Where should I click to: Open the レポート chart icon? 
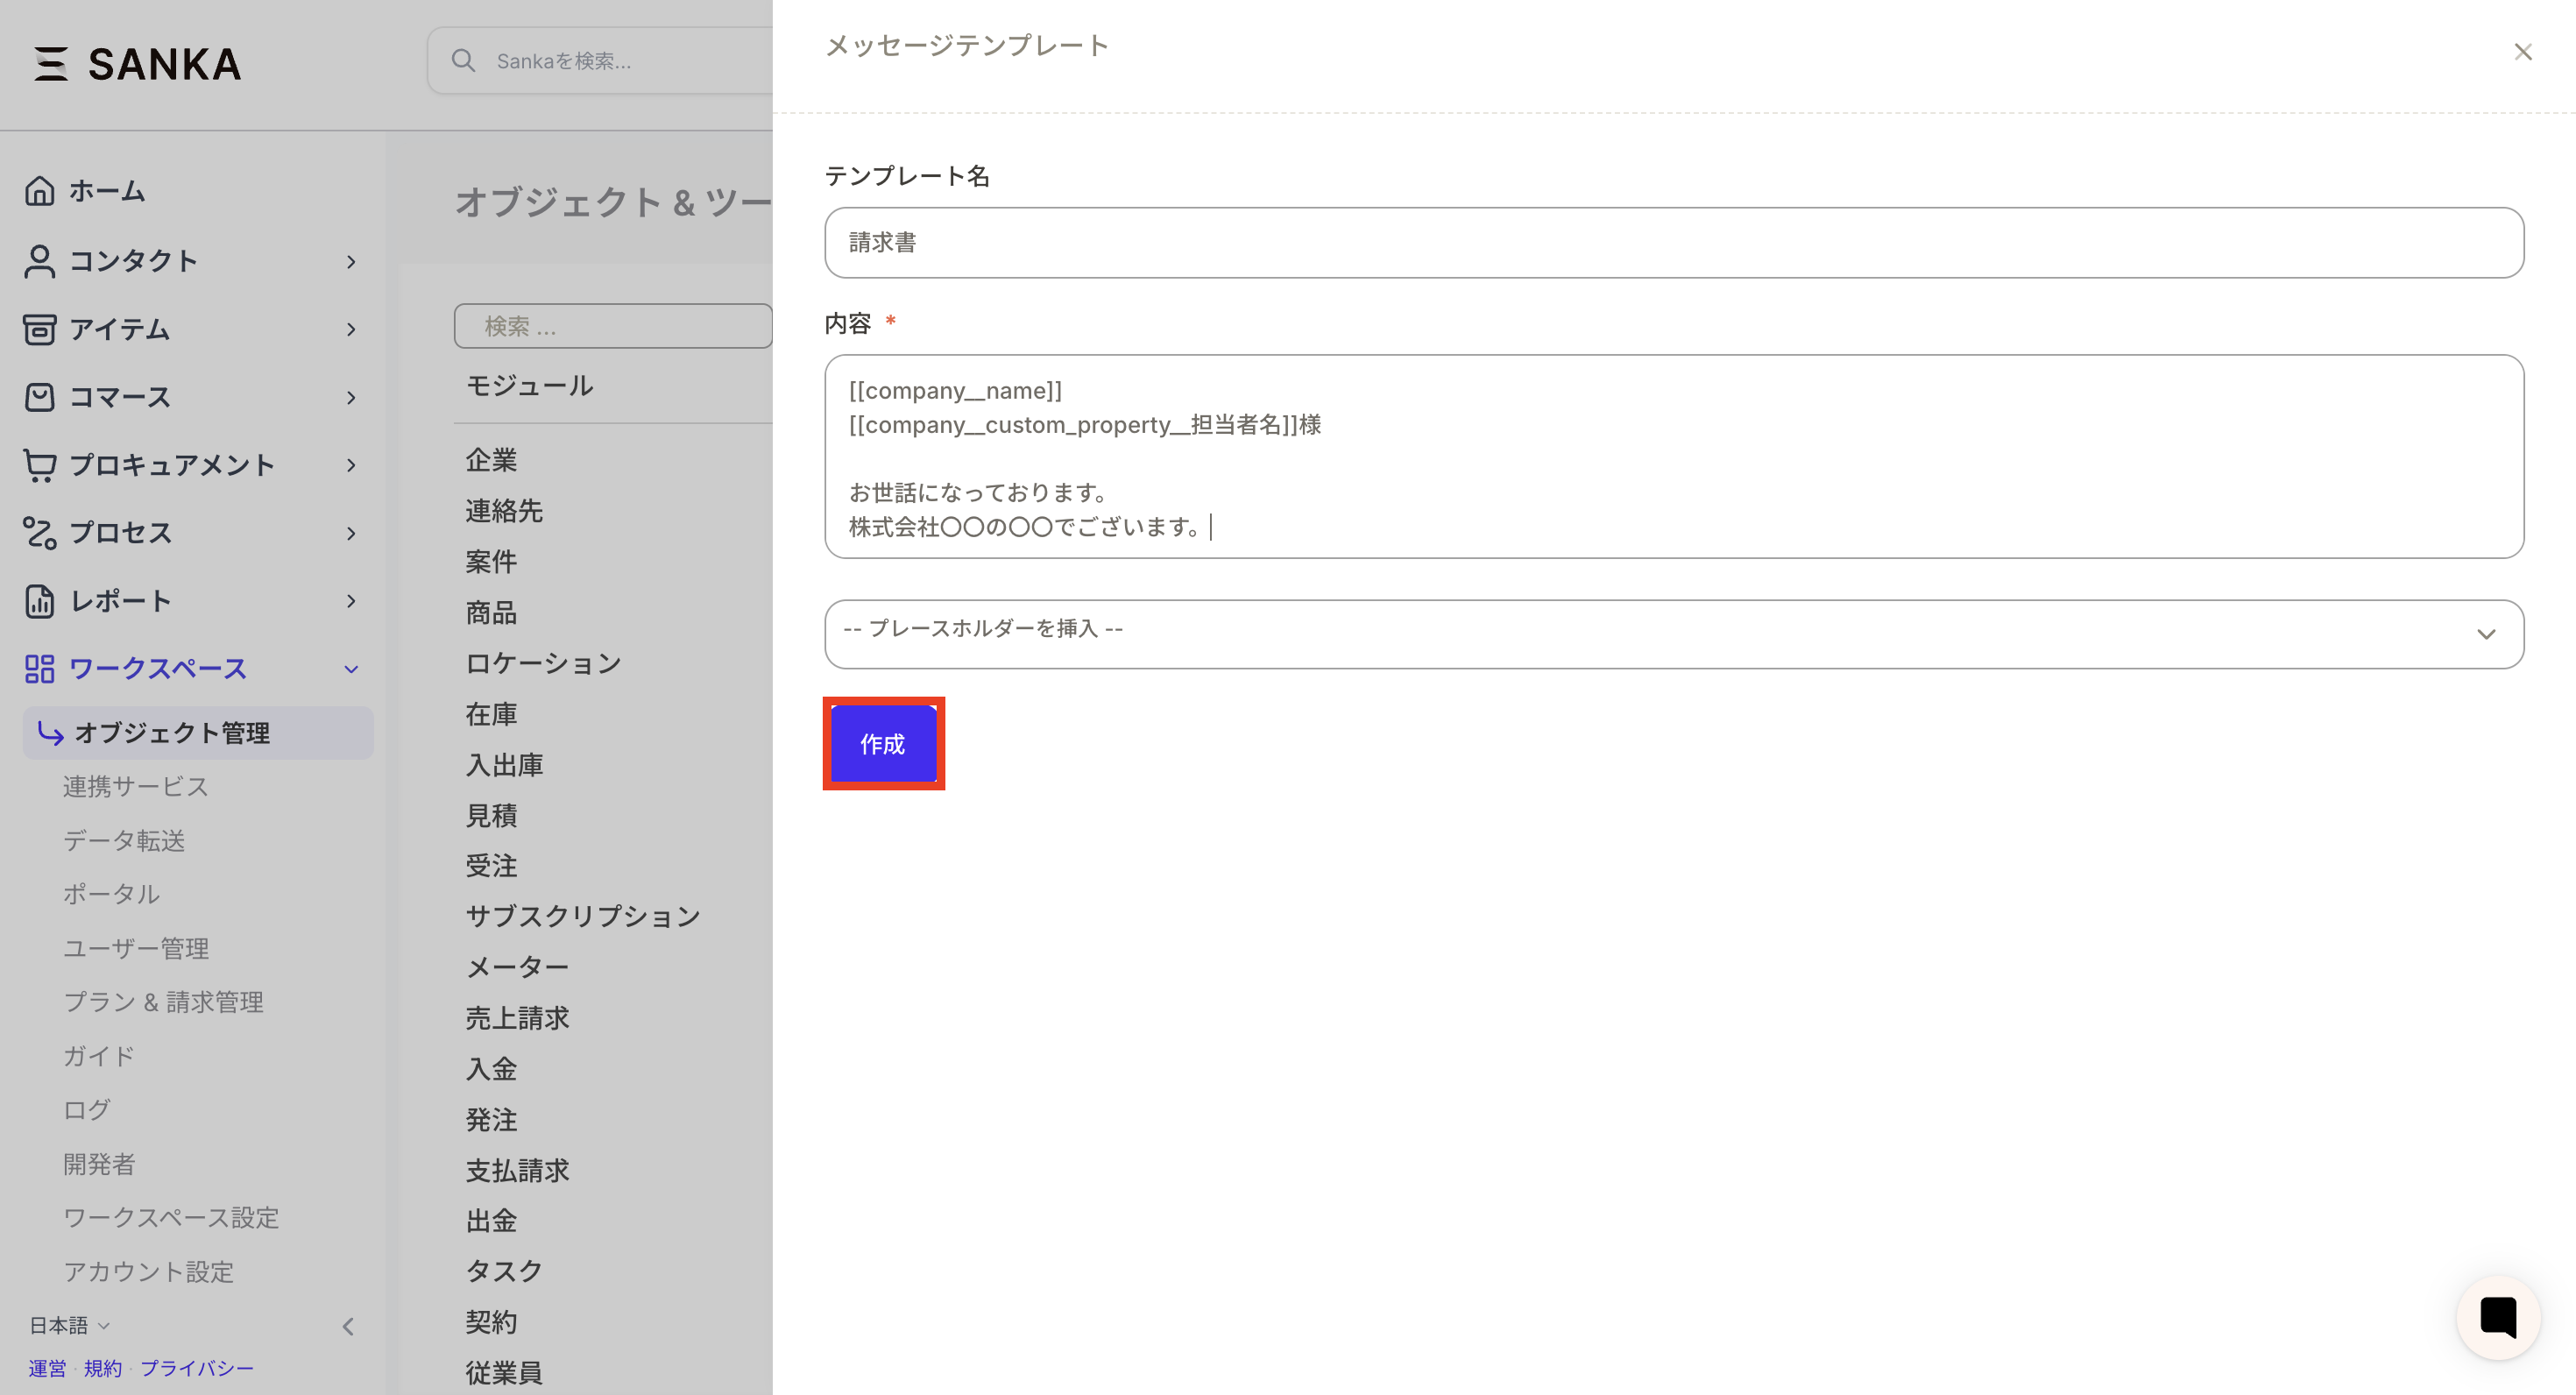[x=40, y=601]
